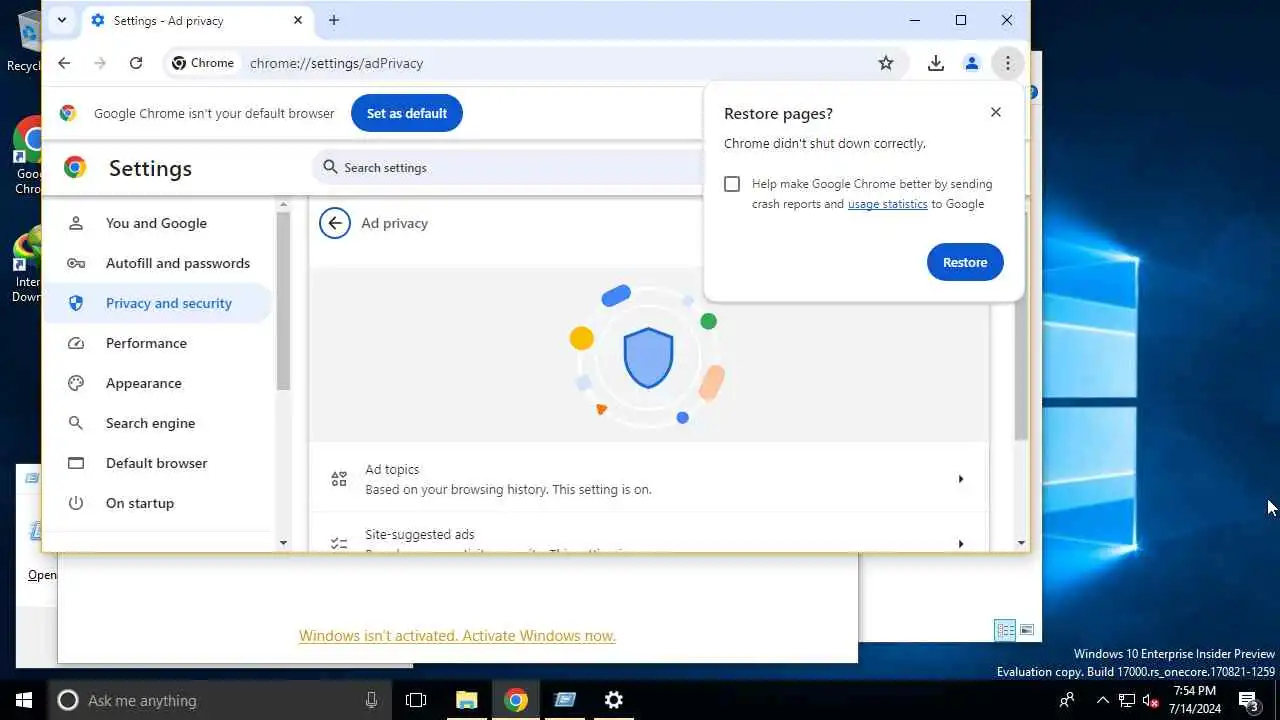
Task: Click the Ad topics icon
Action: pos(339,479)
